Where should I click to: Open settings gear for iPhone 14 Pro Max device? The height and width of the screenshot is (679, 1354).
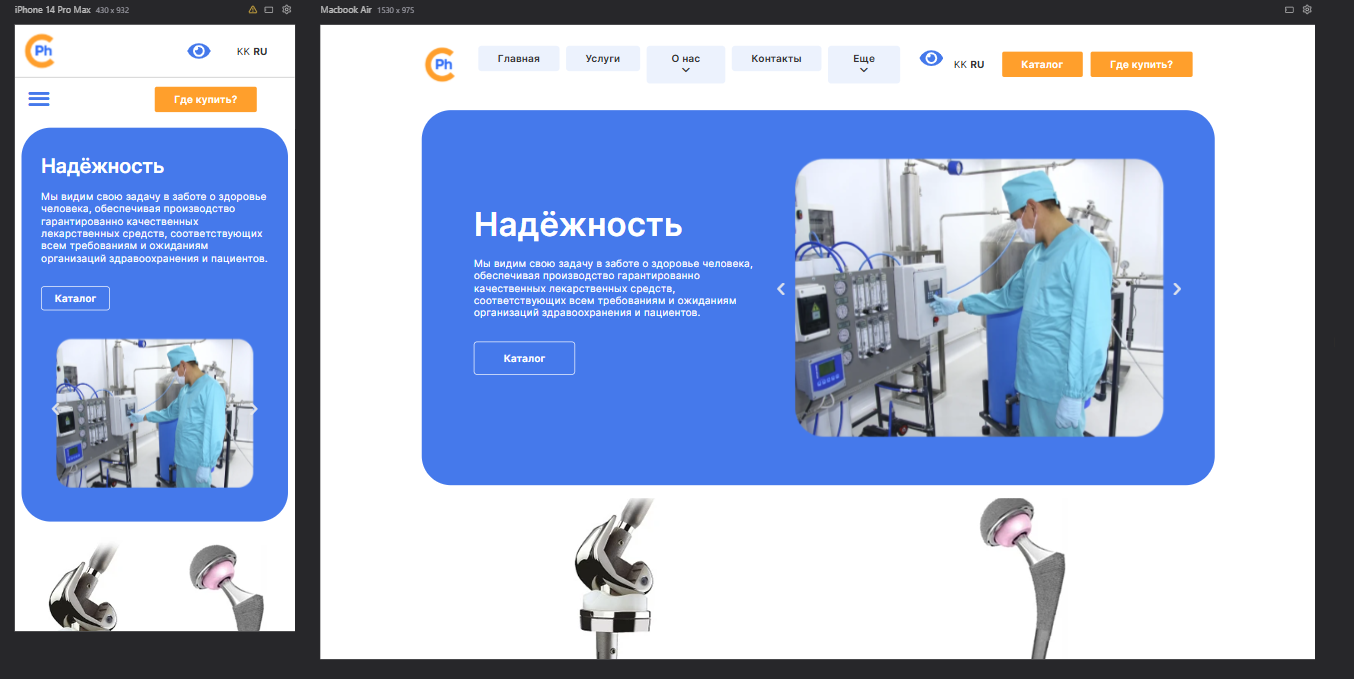[287, 9]
